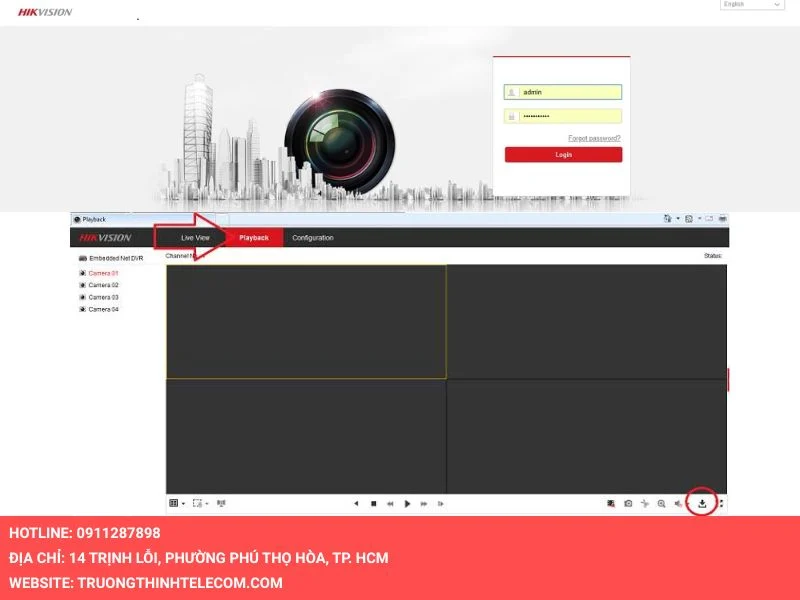The height and width of the screenshot is (600, 800).
Task: Expand the red side panel handle
Action: (728, 380)
